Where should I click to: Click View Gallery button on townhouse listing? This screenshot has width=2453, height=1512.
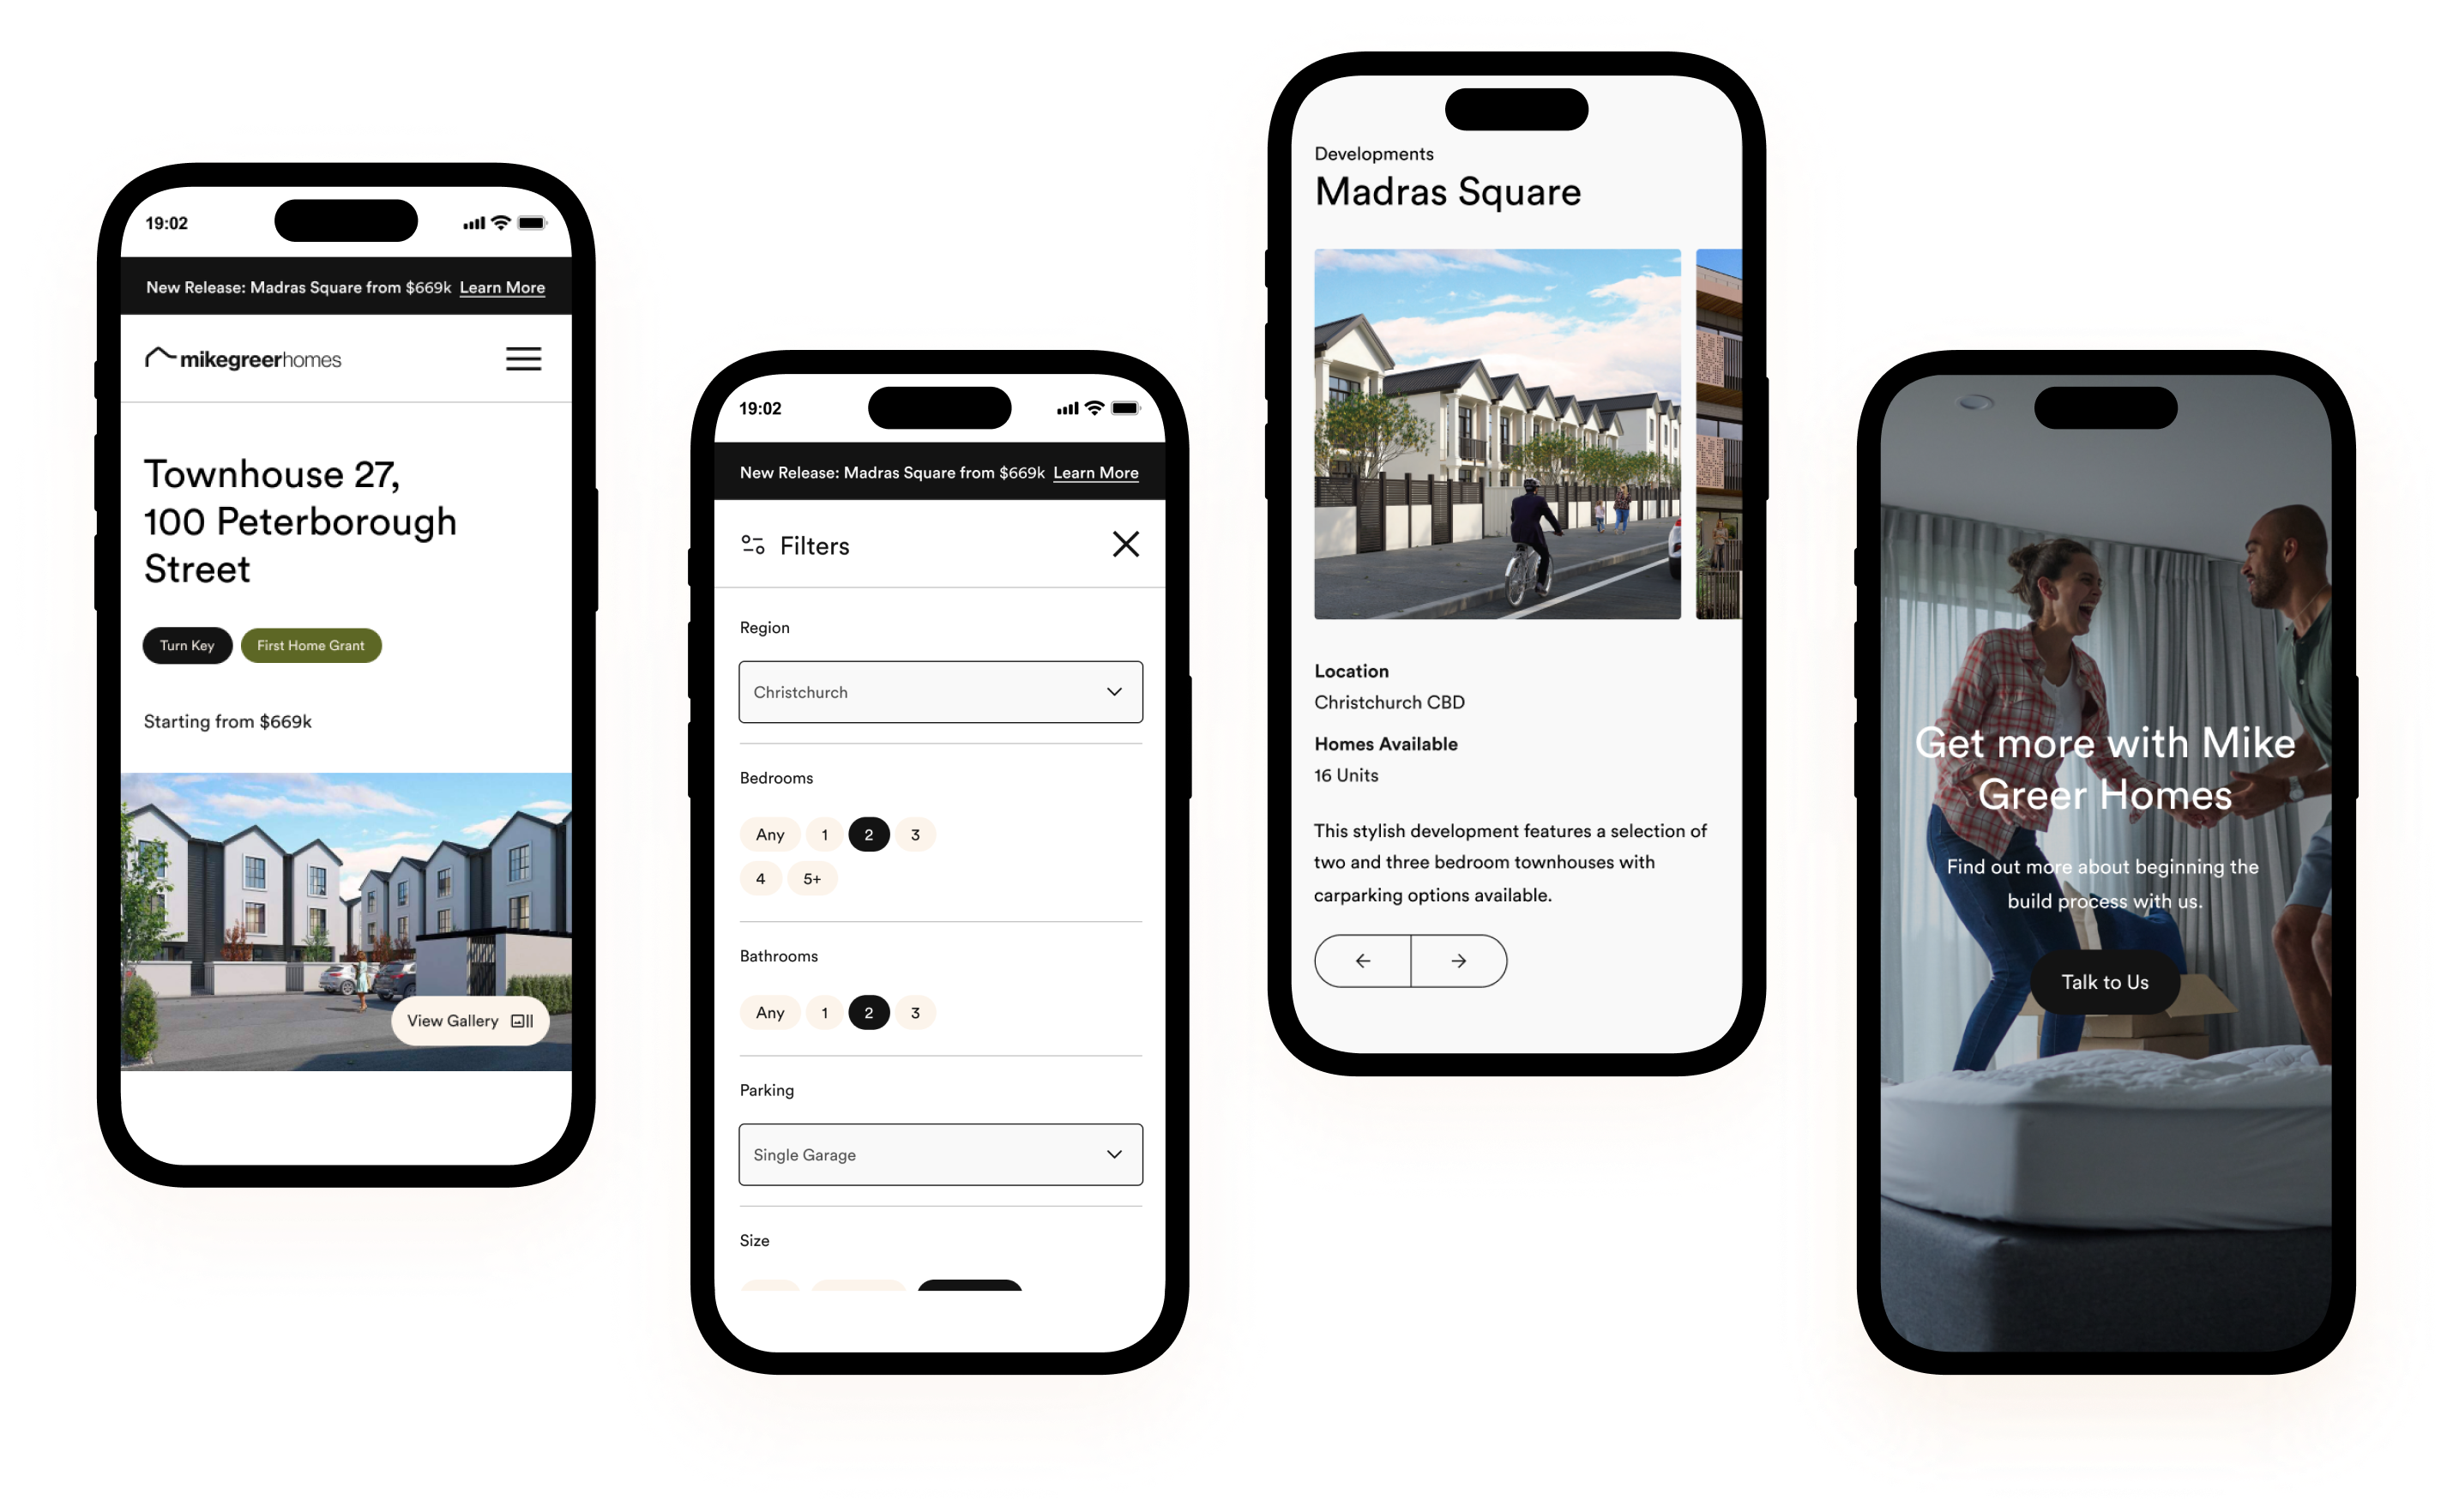(462, 1020)
